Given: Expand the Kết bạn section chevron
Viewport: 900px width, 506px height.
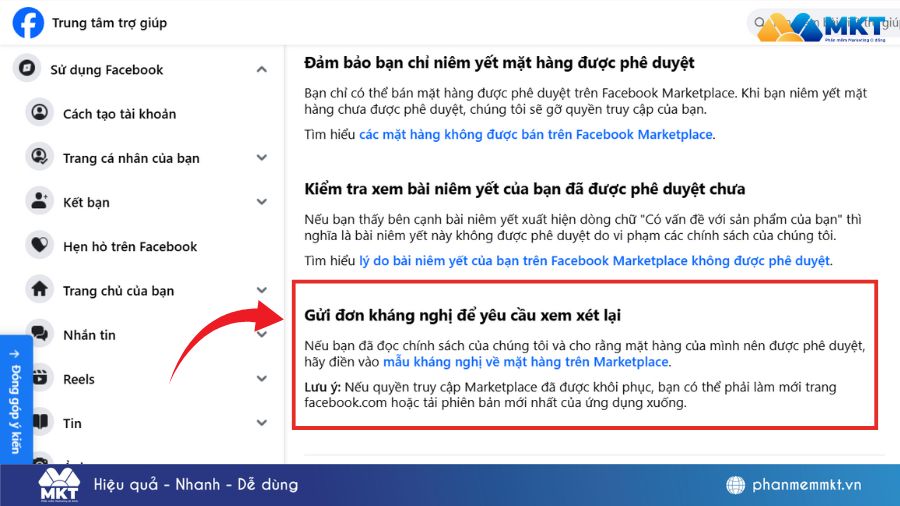Looking at the screenshot, I should click(x=262, y=202).
